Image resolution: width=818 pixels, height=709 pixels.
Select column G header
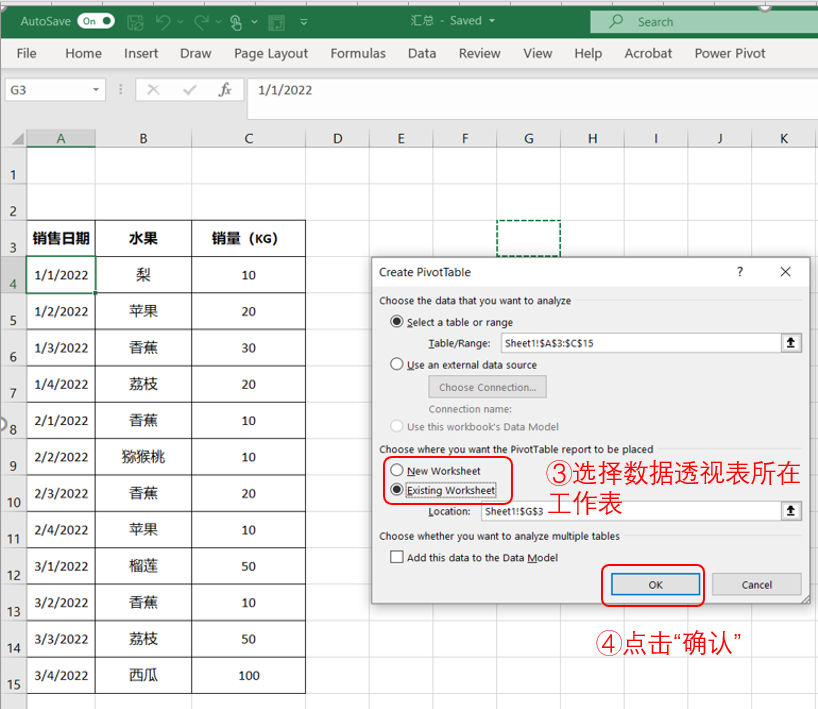528,139
